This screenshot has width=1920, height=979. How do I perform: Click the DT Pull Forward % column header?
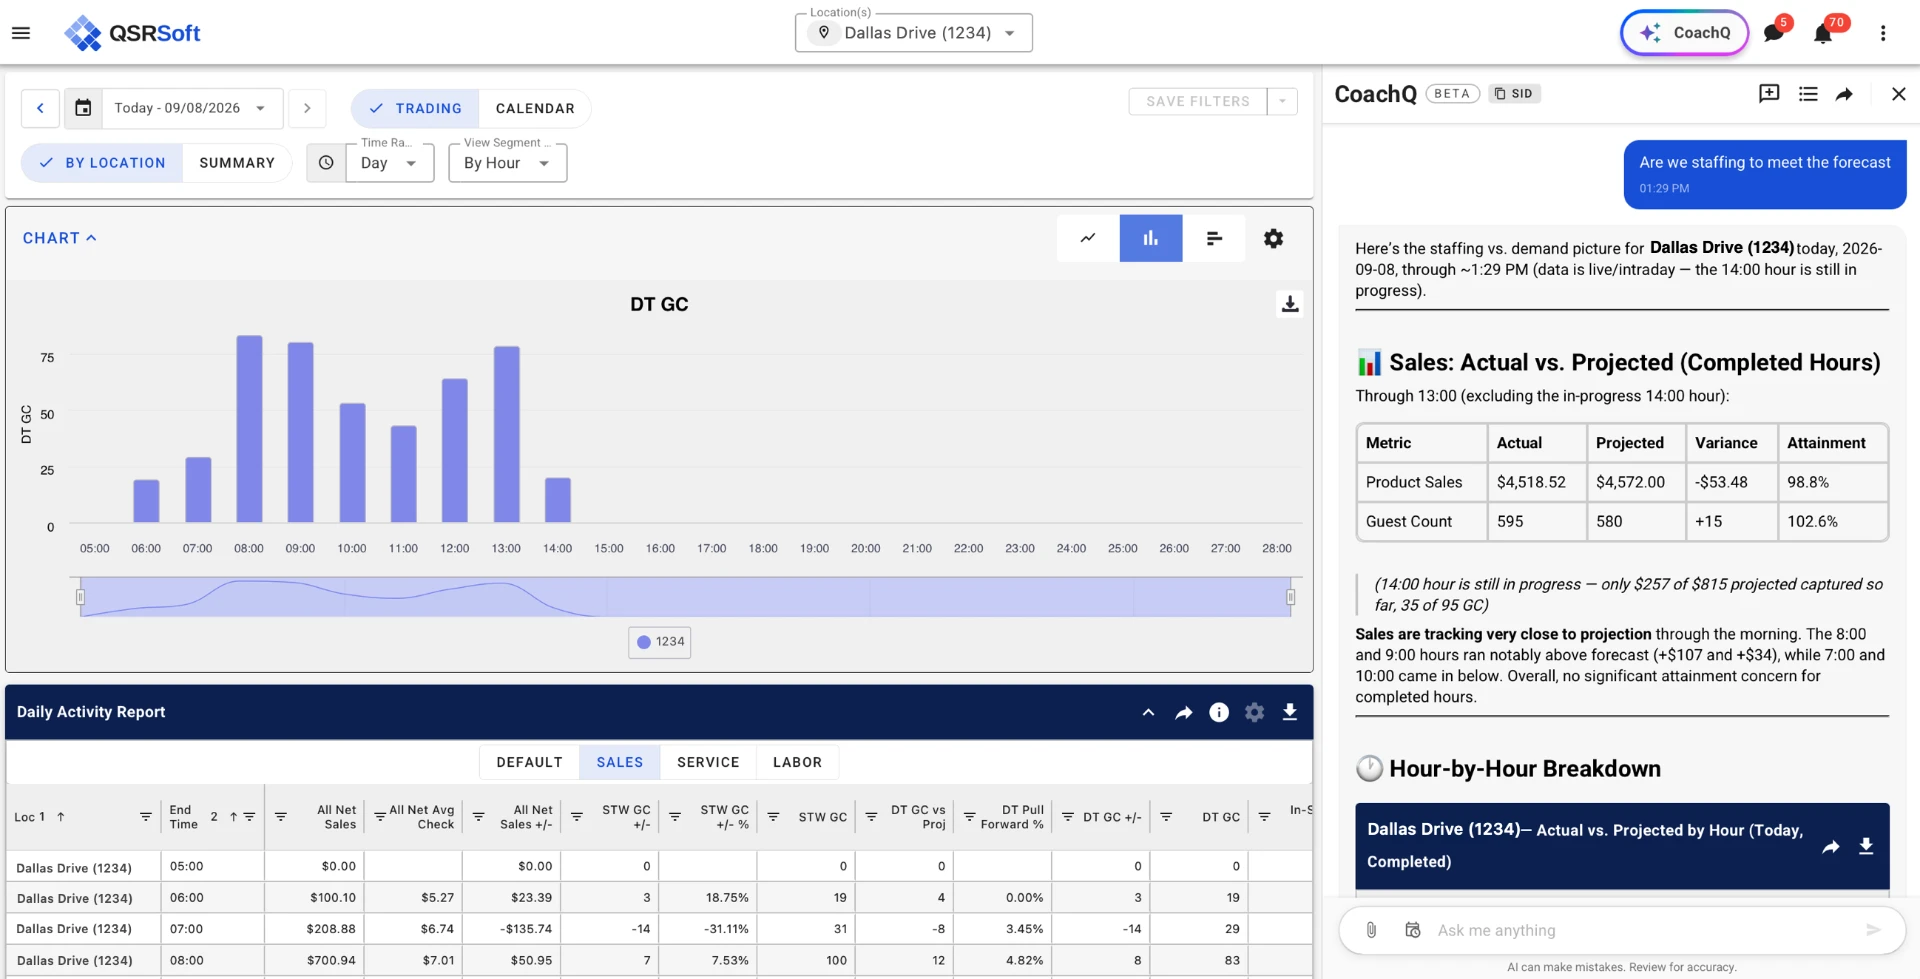[x=1012, y=817]
